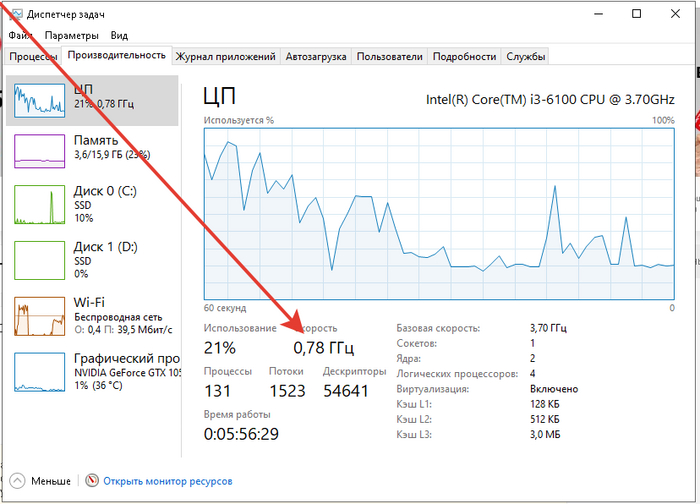Click the Кэш L2 512 КБ value

(x=545, y=419)
